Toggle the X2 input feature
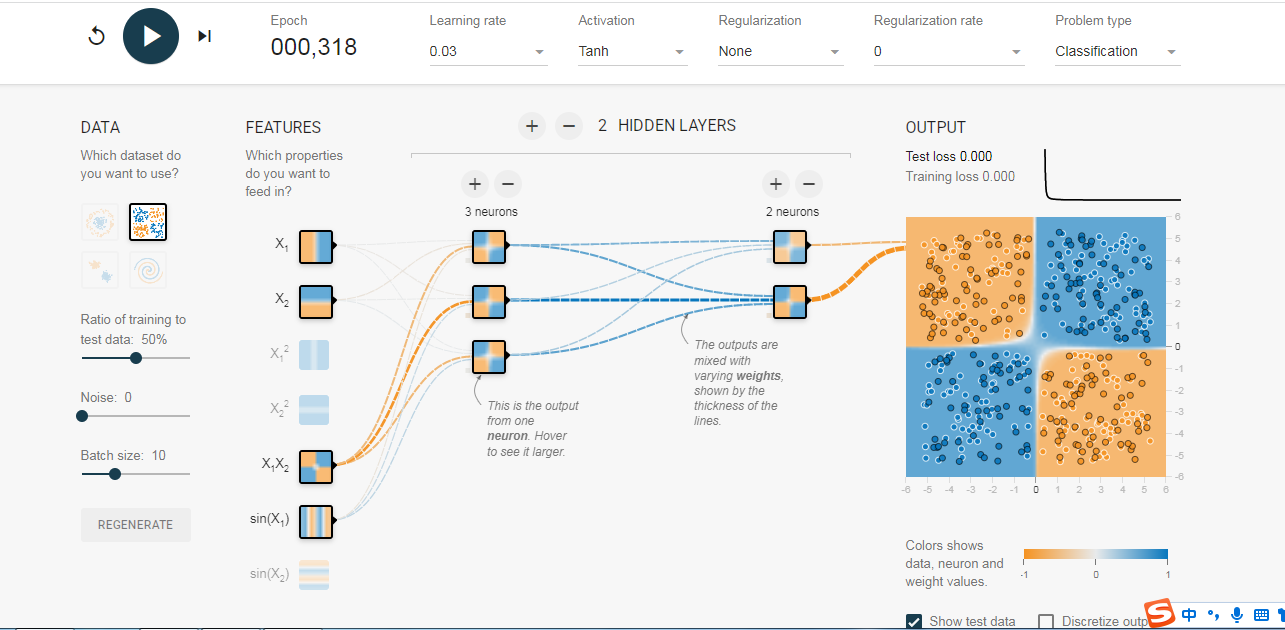The image size is (1285, 630). [316, 301]
